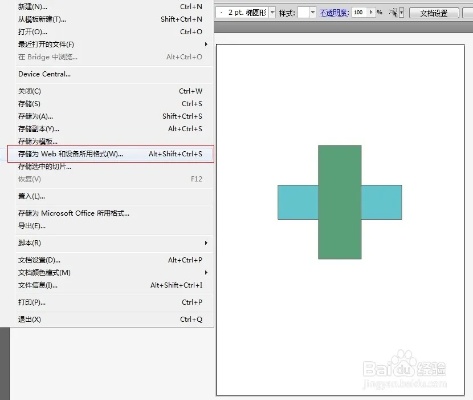Select 从模板新建(T) menu entry
Viewport: 473px width, 400px height.
click(x=110, y=19)
